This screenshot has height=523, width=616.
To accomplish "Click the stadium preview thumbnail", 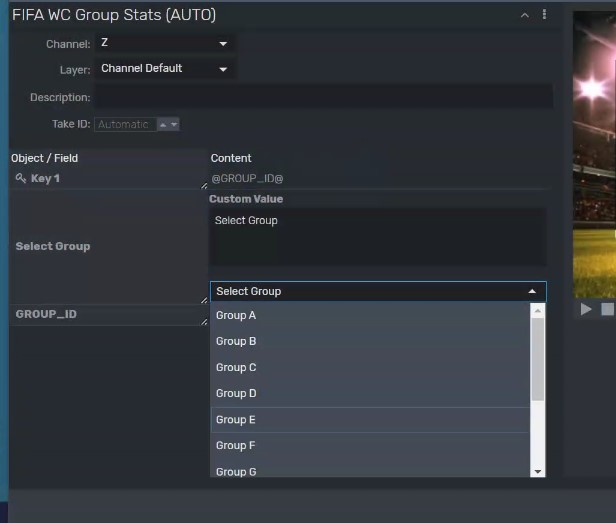I will point(594,154).
